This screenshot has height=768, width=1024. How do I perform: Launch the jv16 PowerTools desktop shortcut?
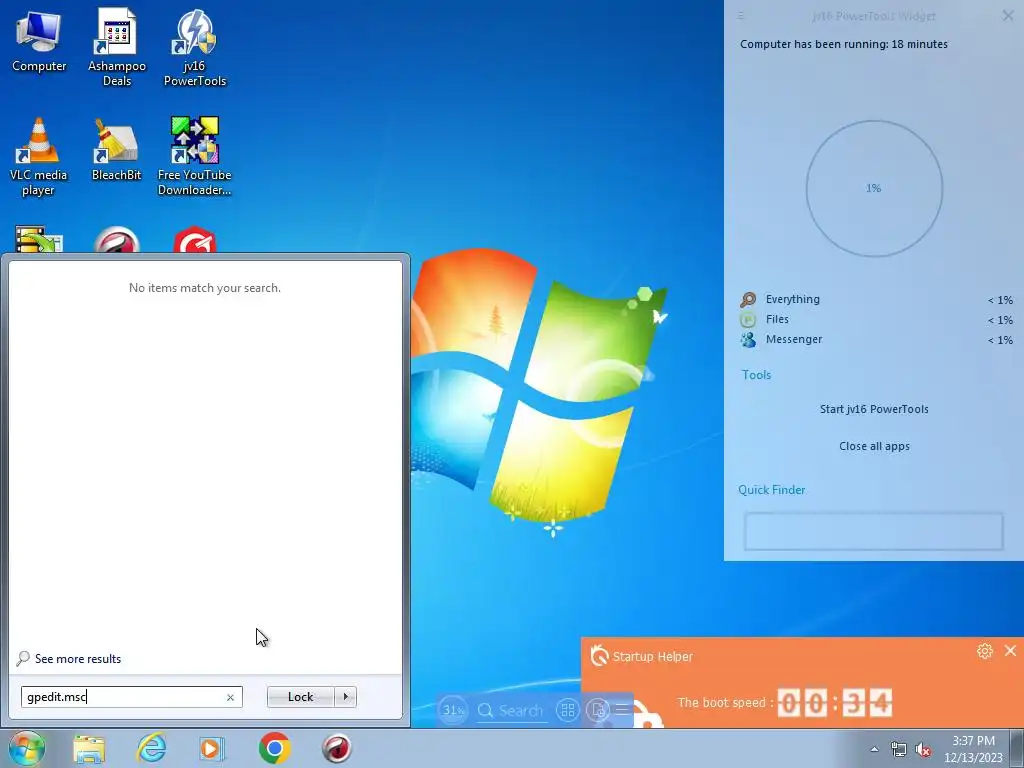coord(195,47)
